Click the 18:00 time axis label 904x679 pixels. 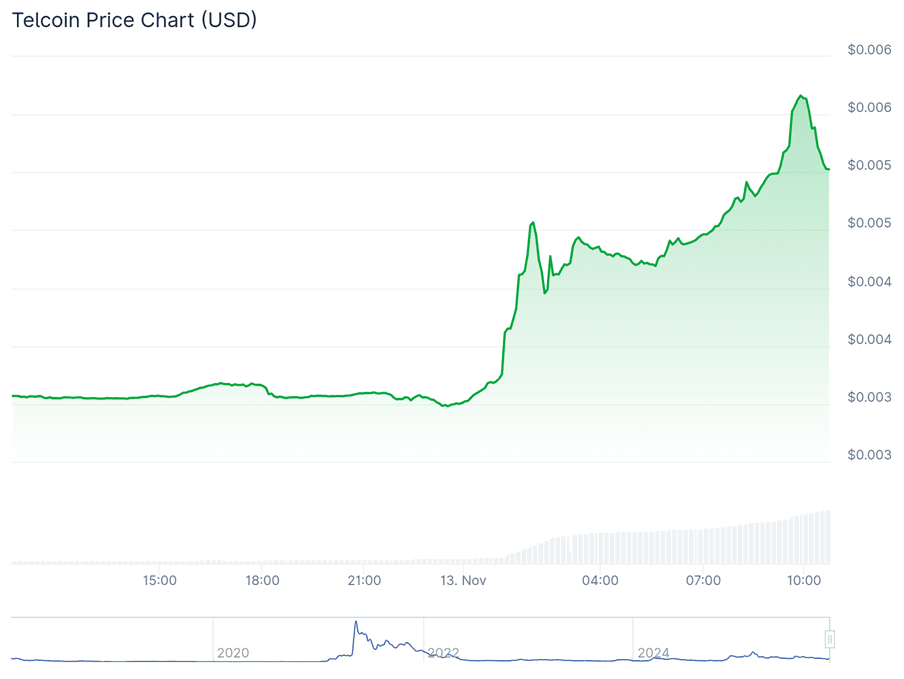tap(262, 580)
